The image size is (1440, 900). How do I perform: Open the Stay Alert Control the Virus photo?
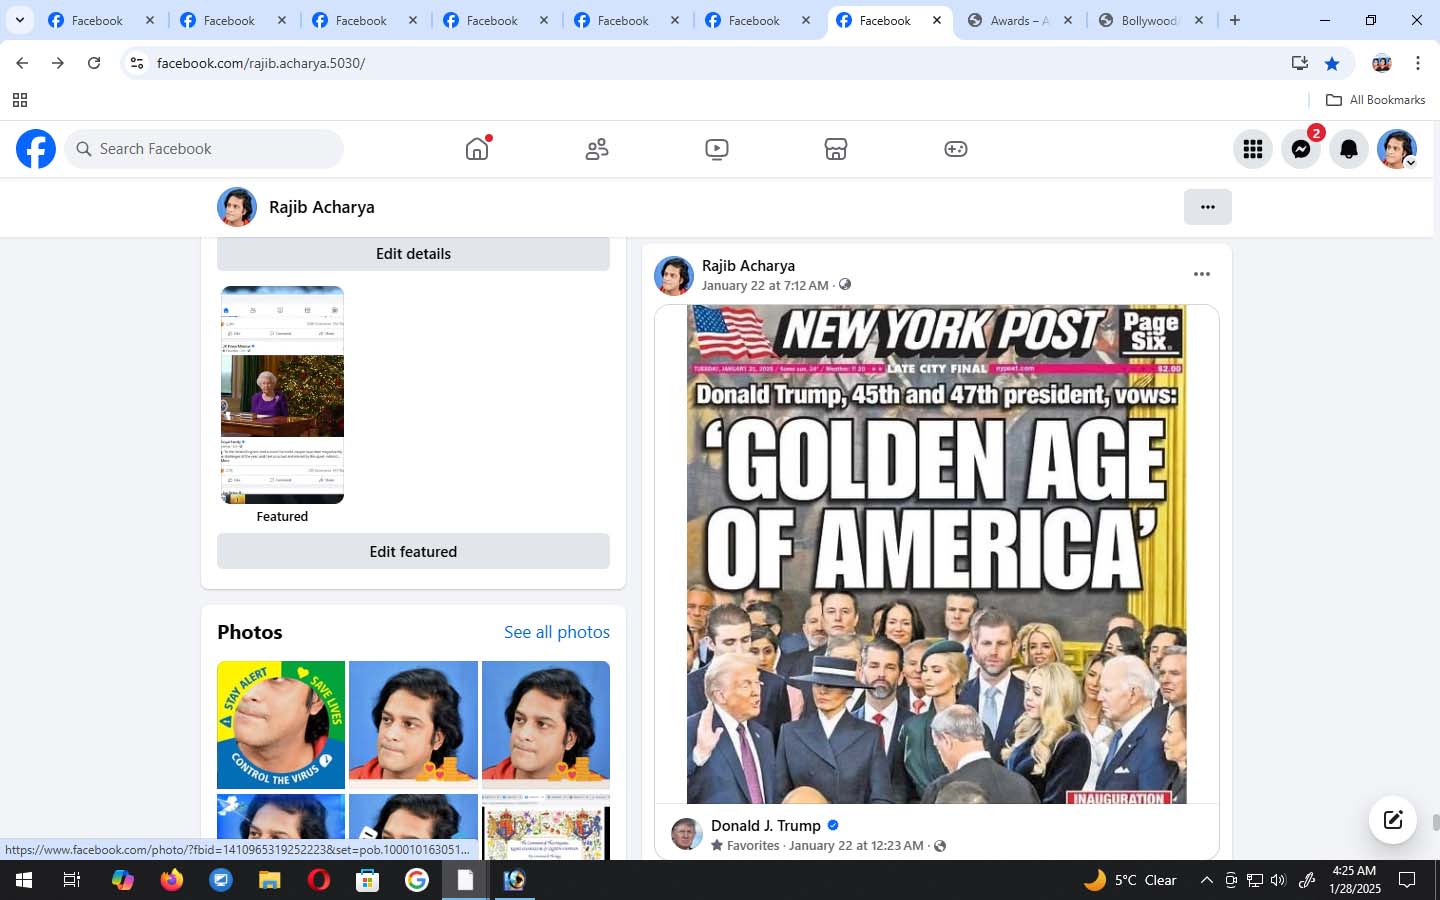(281, 725)
